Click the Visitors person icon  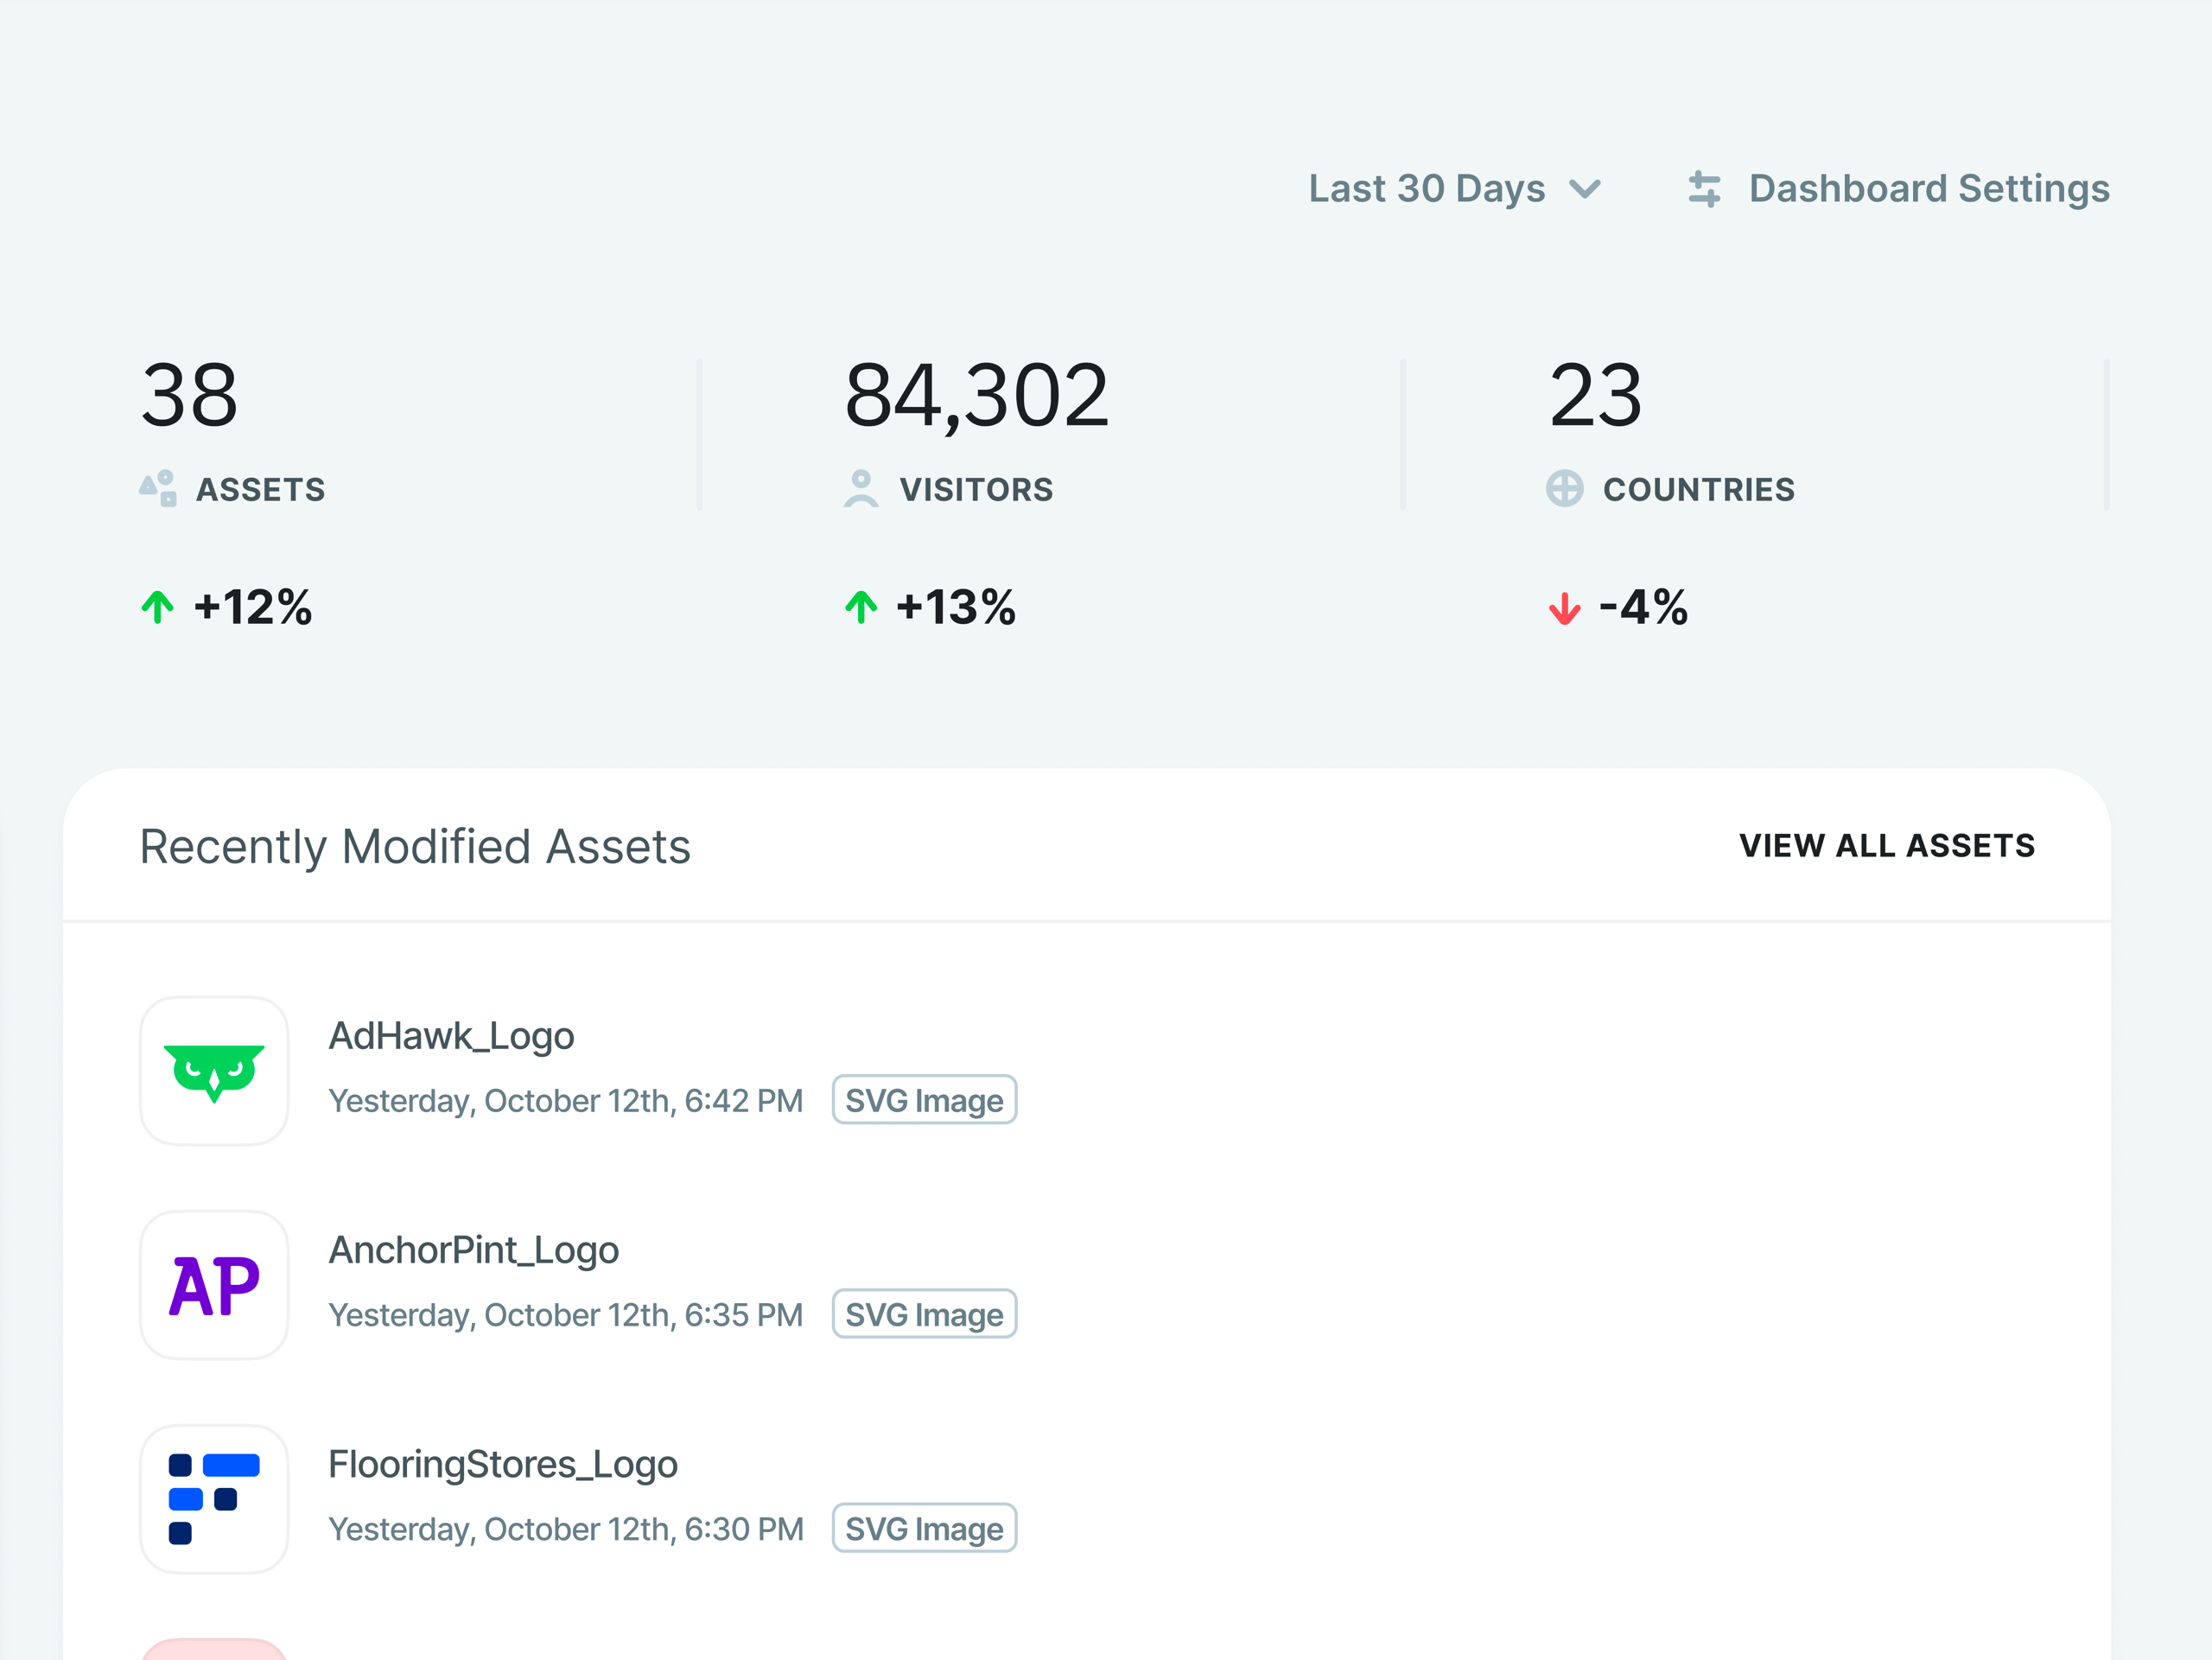[861, 489]
